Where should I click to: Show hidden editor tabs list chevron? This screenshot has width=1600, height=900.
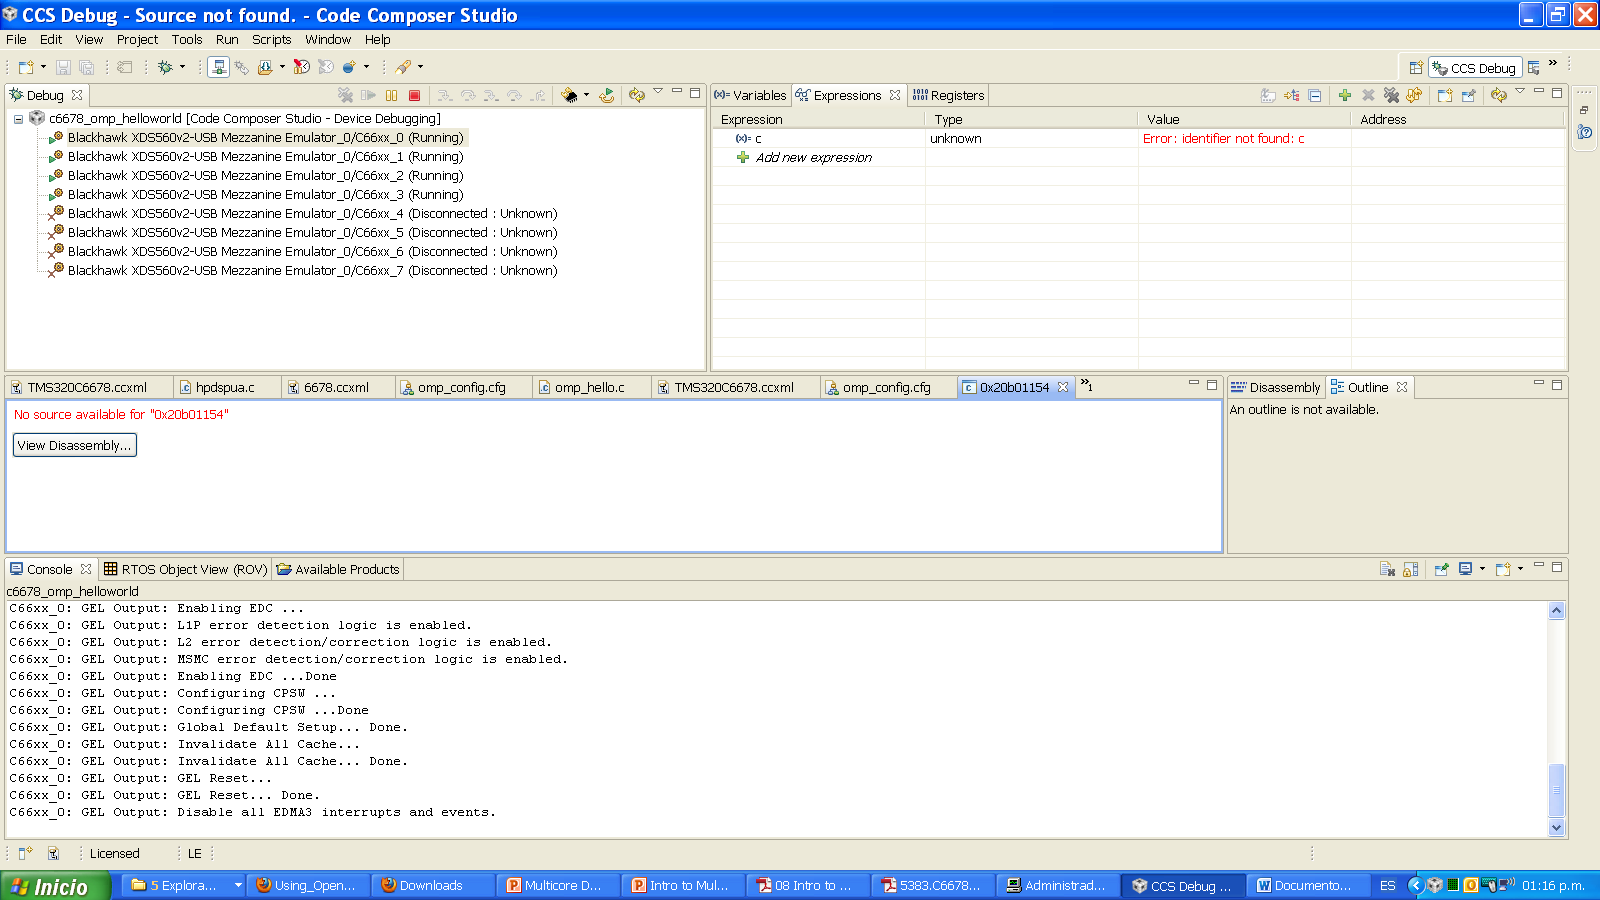1086,386
